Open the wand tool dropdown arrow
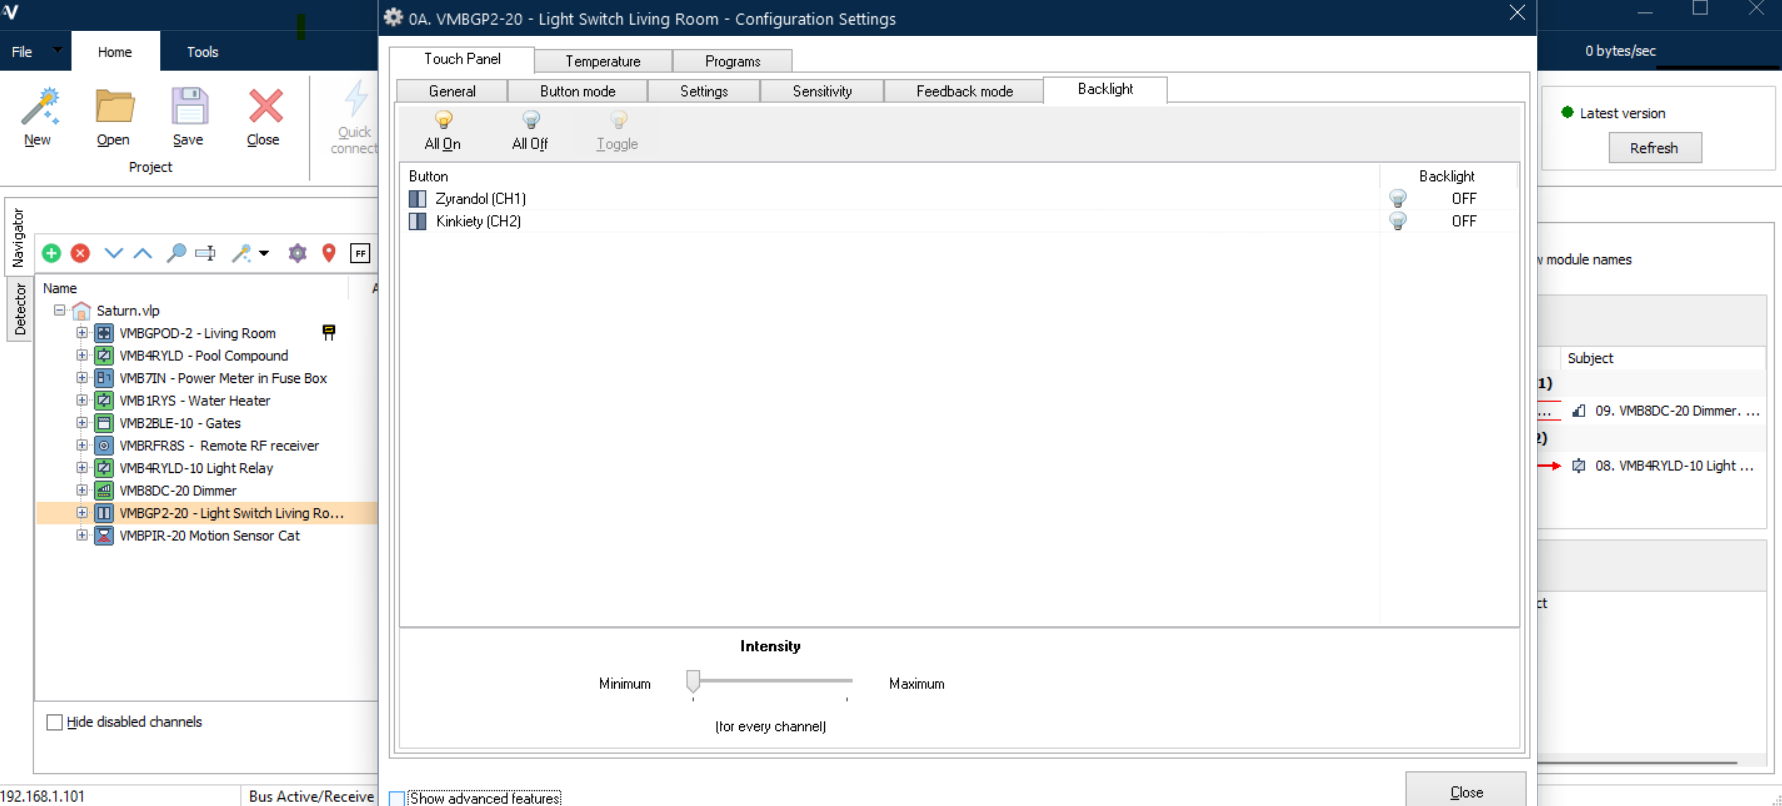Viewport: 1782px width, 806px height. [264, 253]
